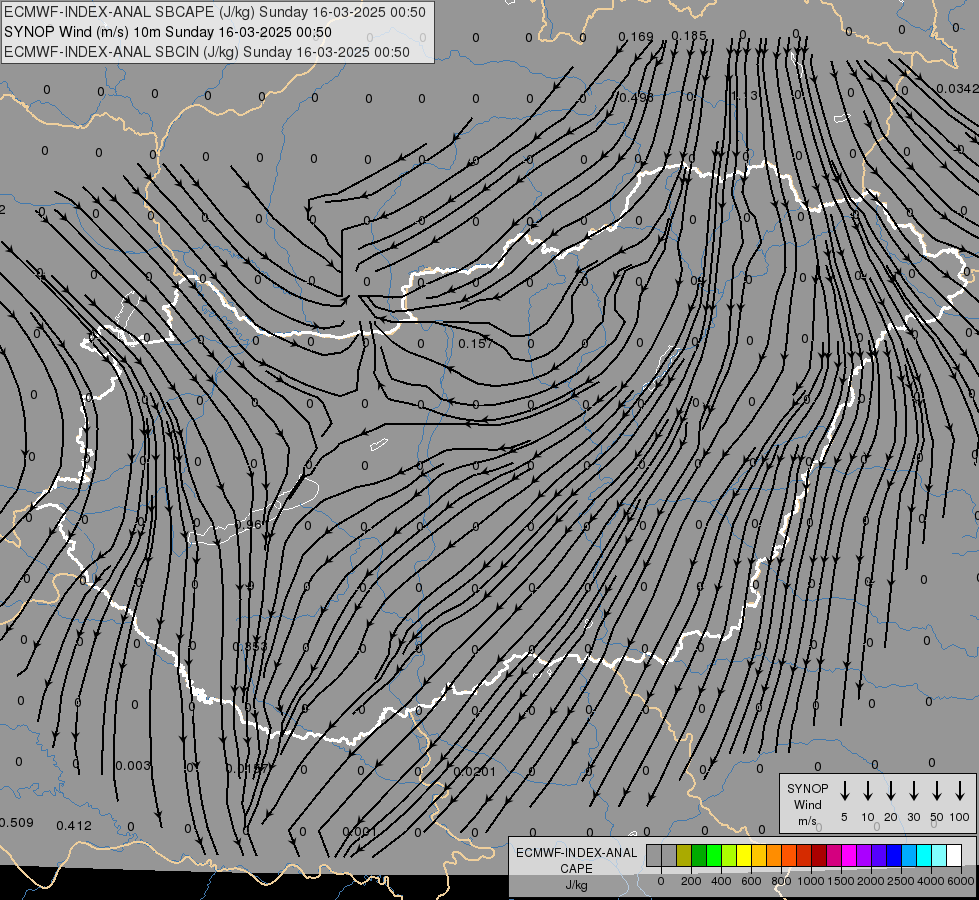Select the wind arrow above the 5 label
The width and height of the screenshot is (979, 900).
pyautogui.click(x=844, y=791)
